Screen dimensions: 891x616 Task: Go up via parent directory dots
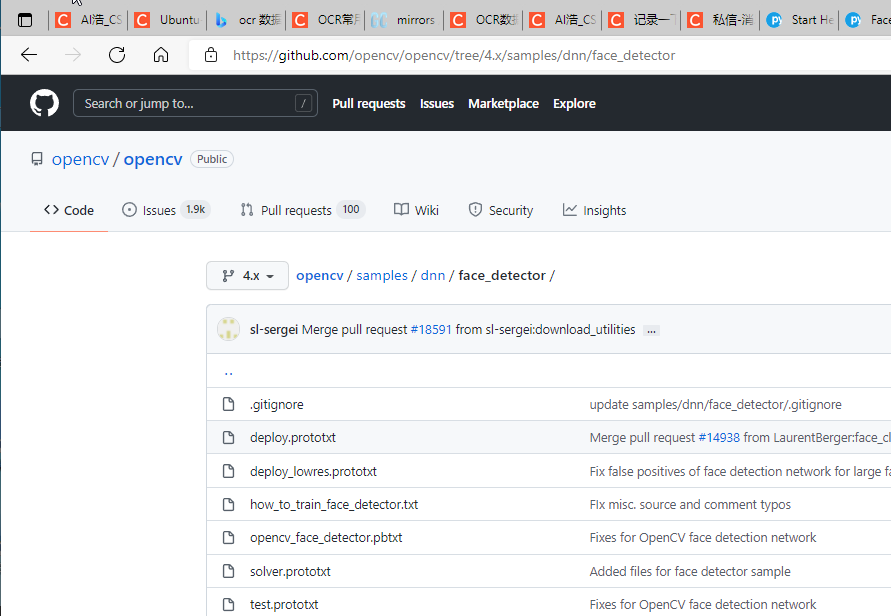point(228,372)
